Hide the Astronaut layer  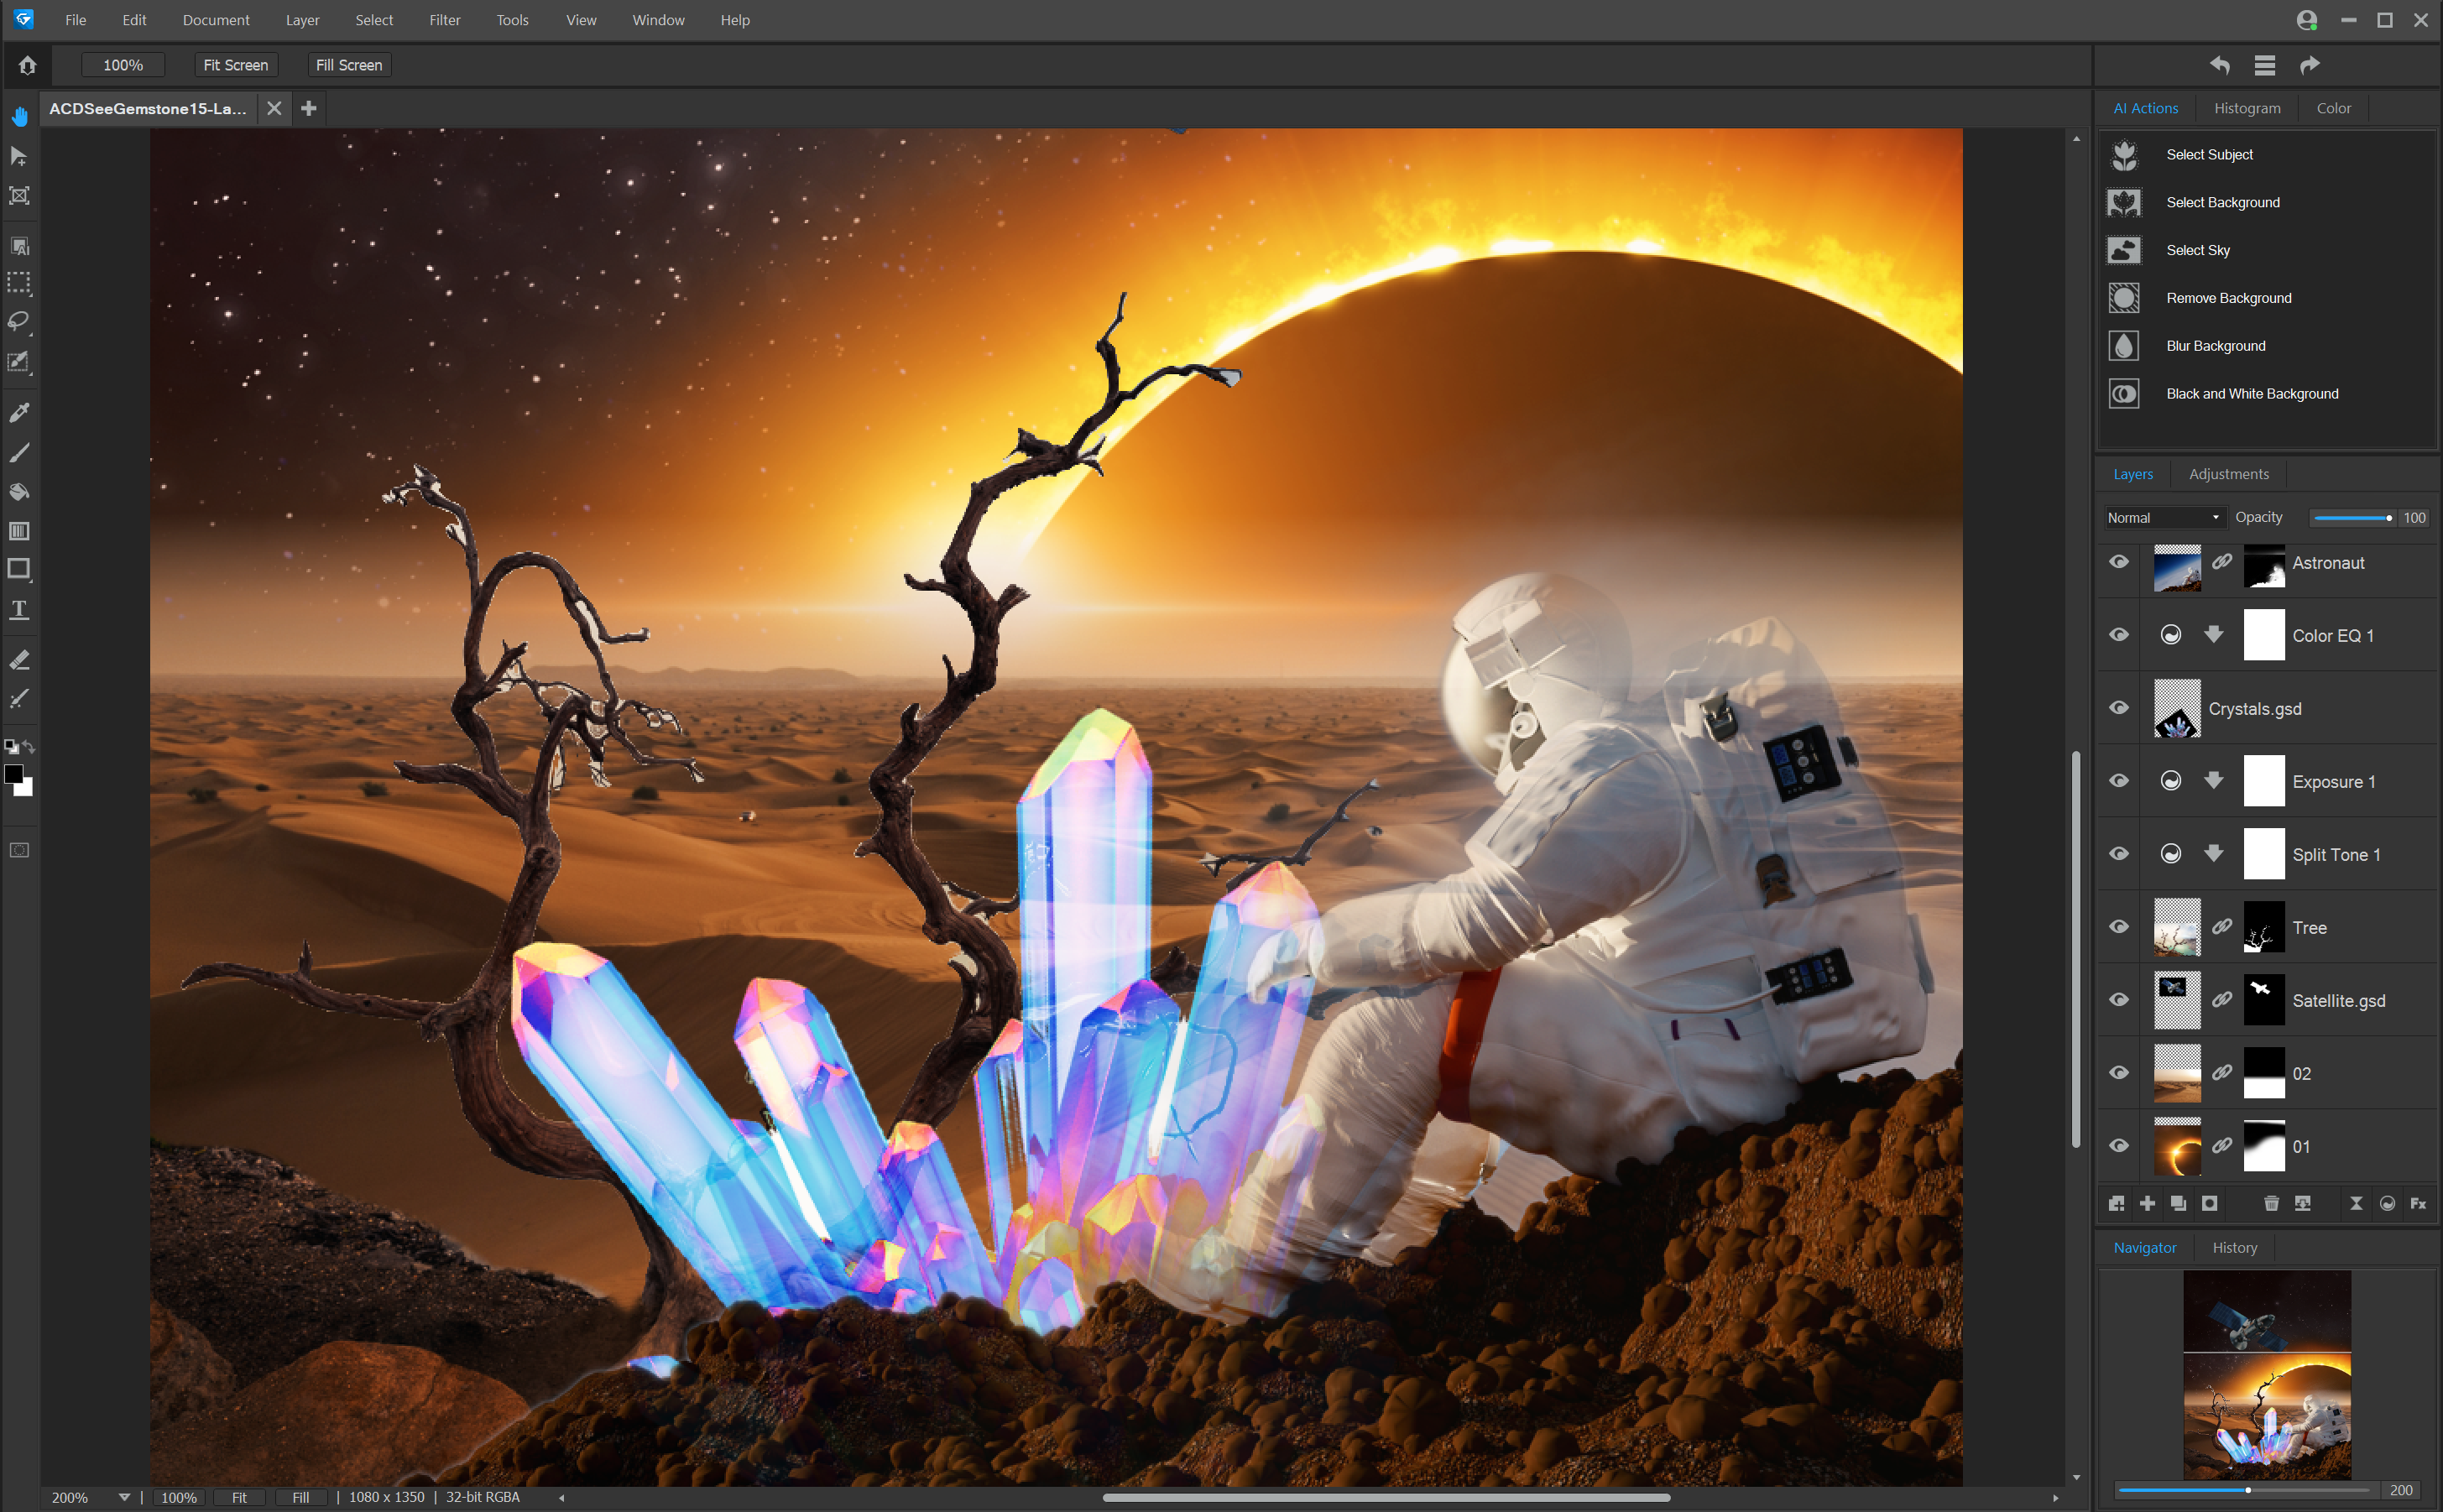click(2119, 562)
